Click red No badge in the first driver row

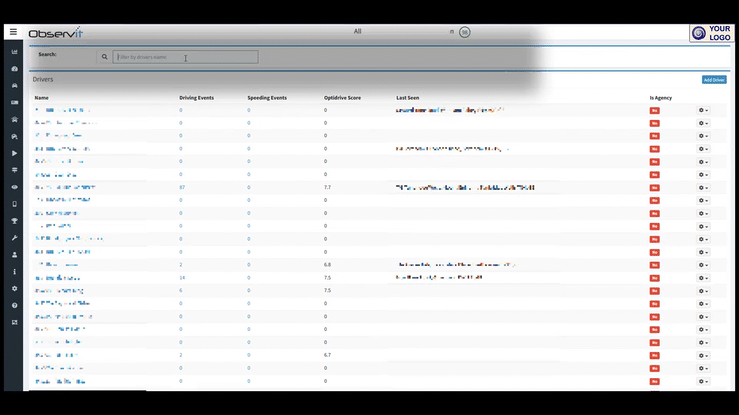pyautogui.click(x=654, y=110)
